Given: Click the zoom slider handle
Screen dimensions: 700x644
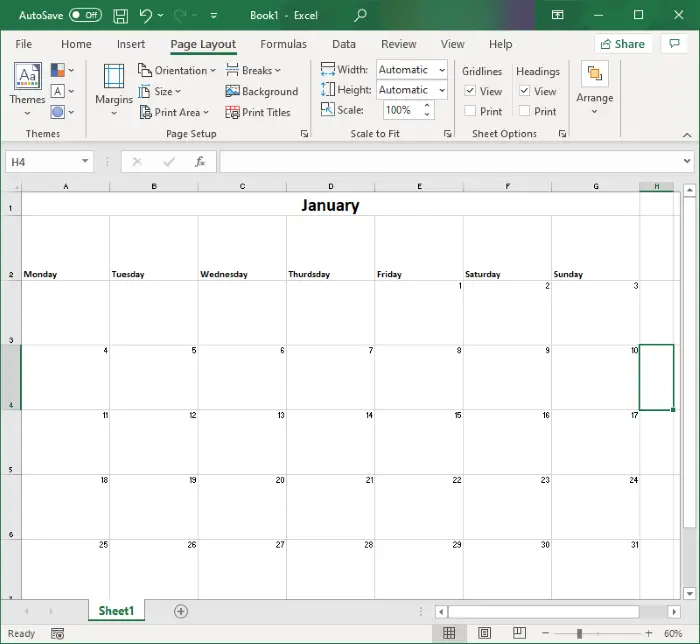Looking at the screenshot, I should point(579,633).
